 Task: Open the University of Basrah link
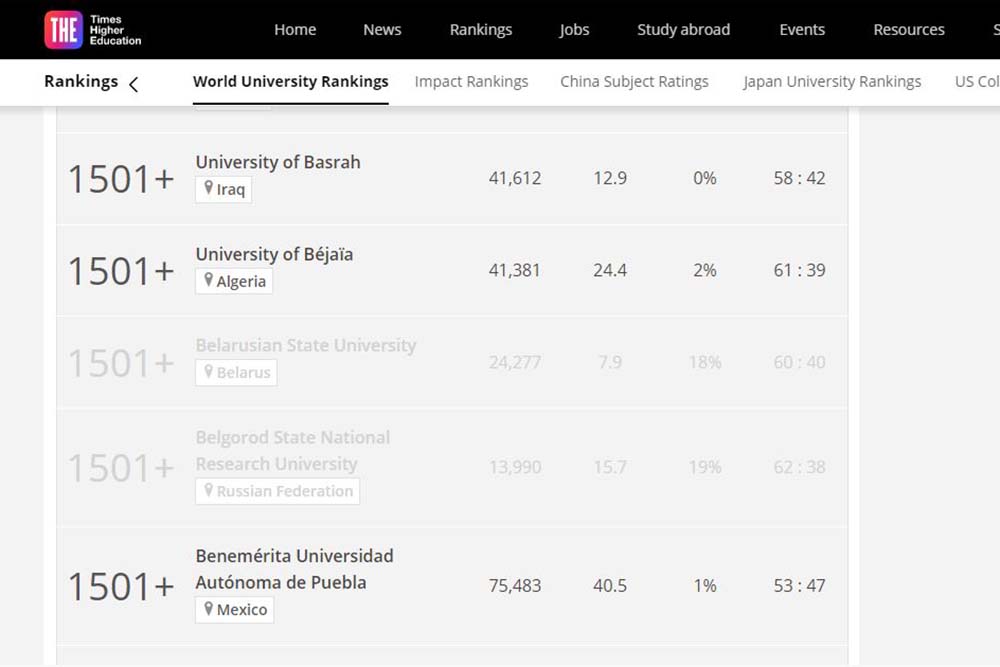[278, 162]
